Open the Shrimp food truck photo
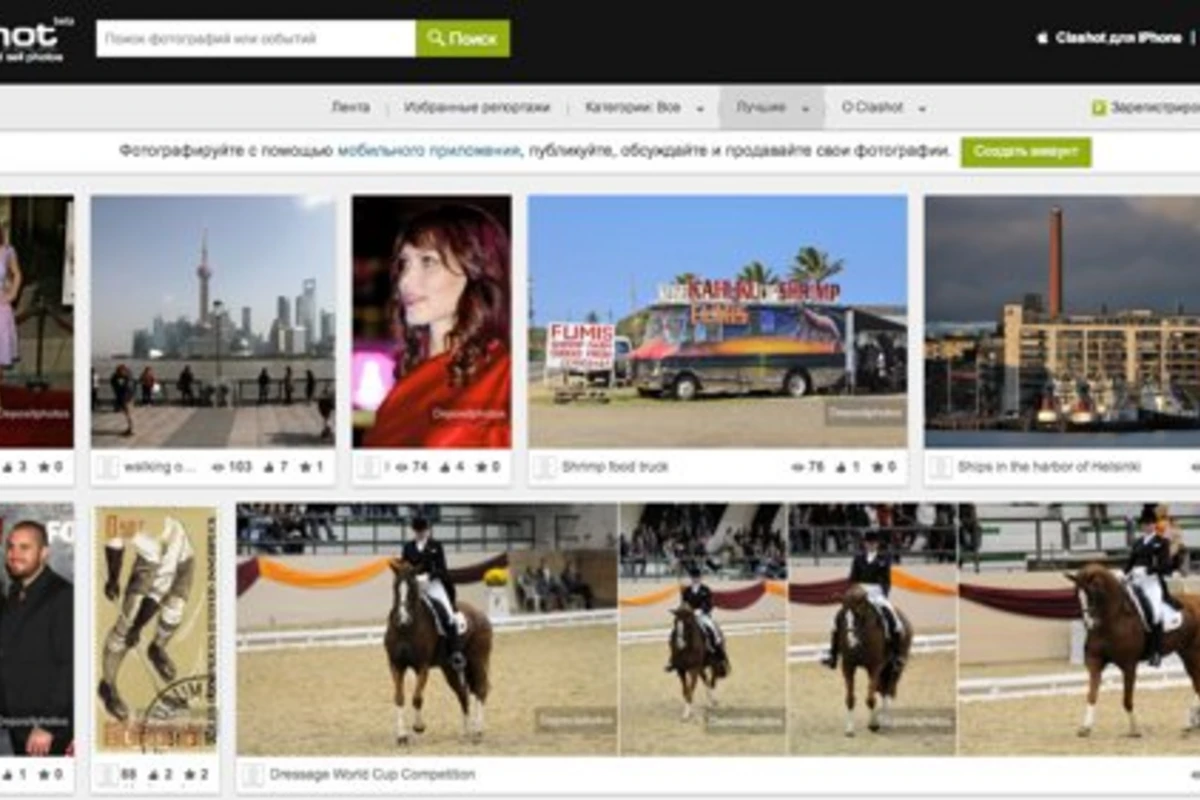 717,322
